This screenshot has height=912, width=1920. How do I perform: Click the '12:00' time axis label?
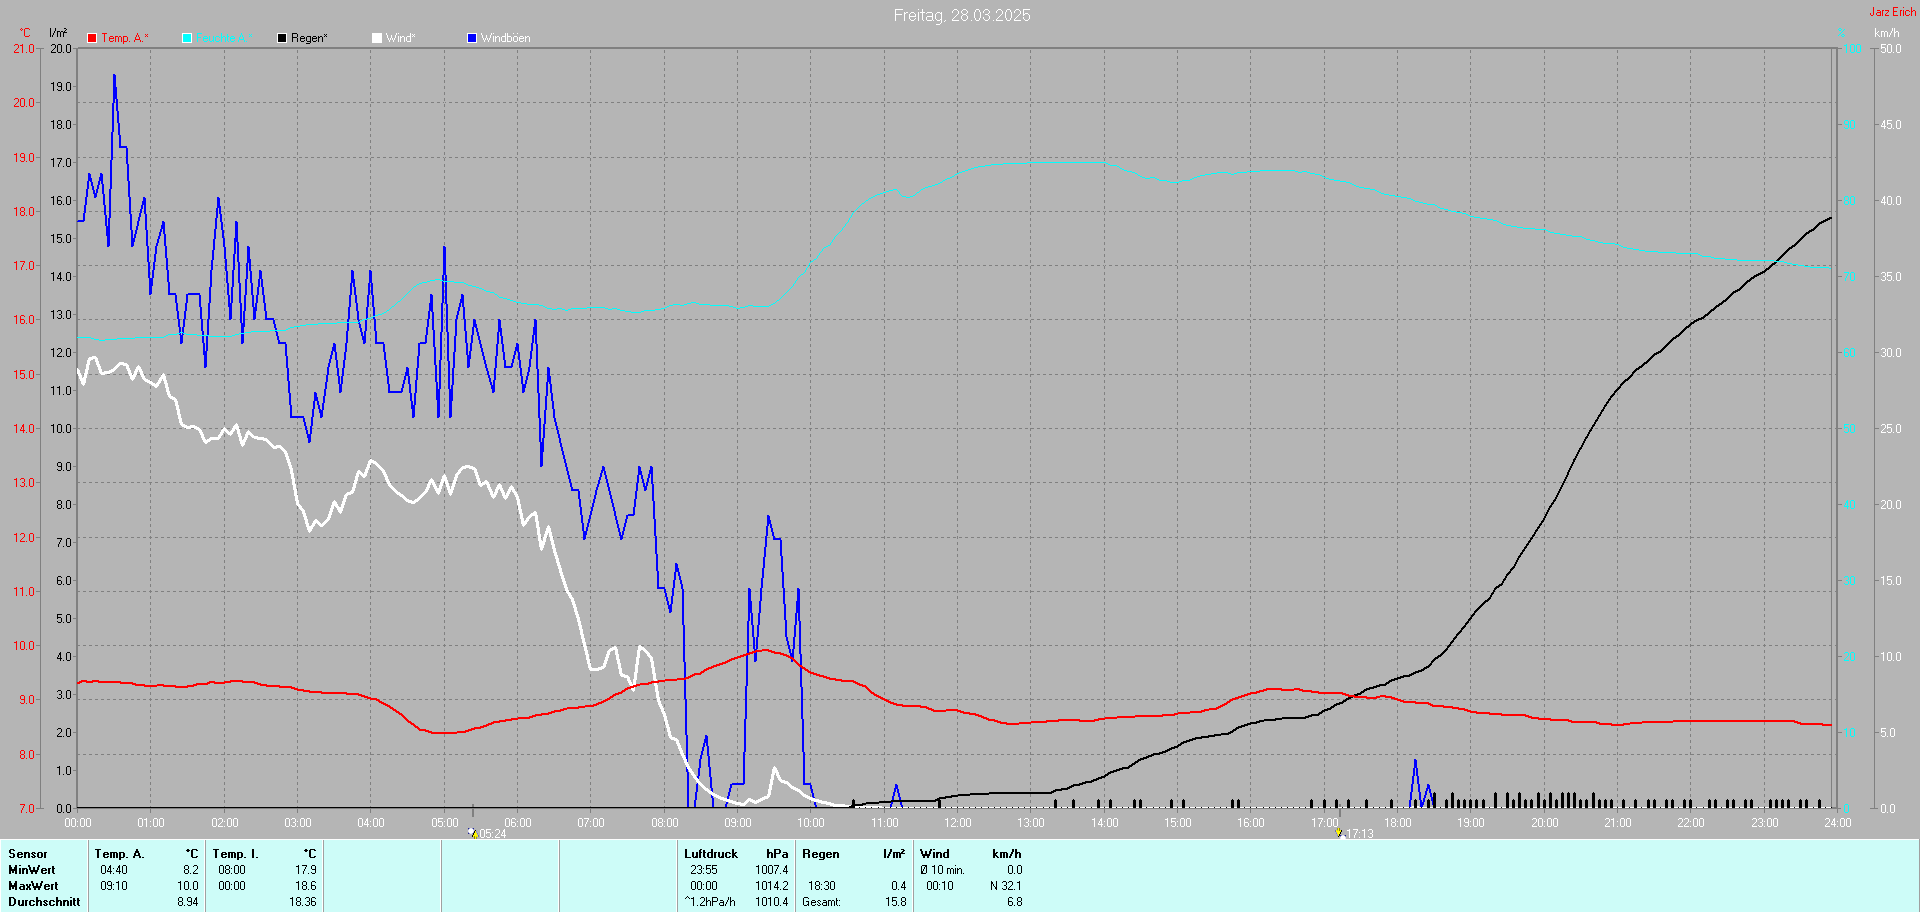[x=958, y=823]
